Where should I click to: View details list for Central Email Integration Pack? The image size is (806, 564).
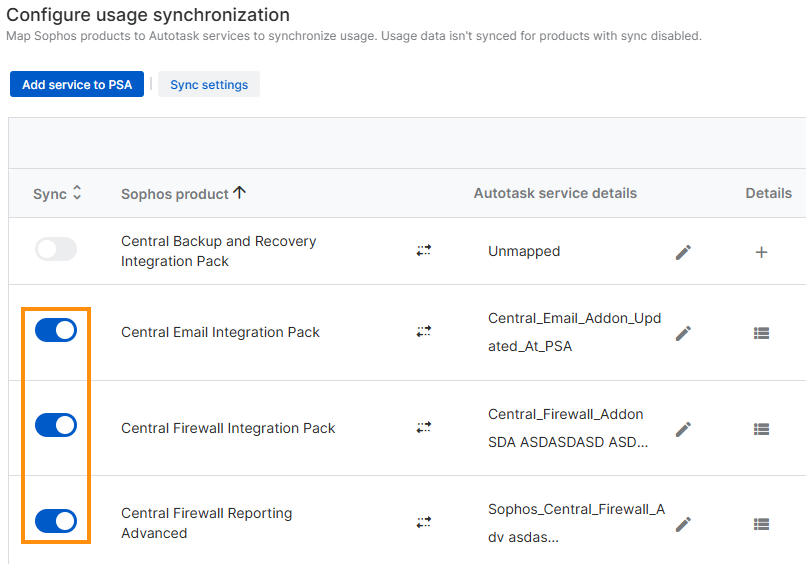pyautogui.click(x=761, y=333)
